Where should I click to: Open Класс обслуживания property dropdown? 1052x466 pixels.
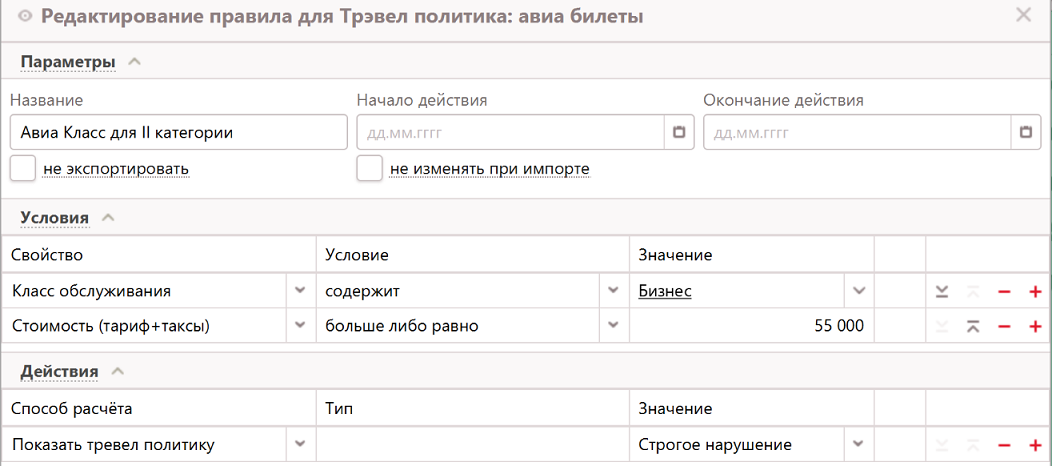[299, 292]
